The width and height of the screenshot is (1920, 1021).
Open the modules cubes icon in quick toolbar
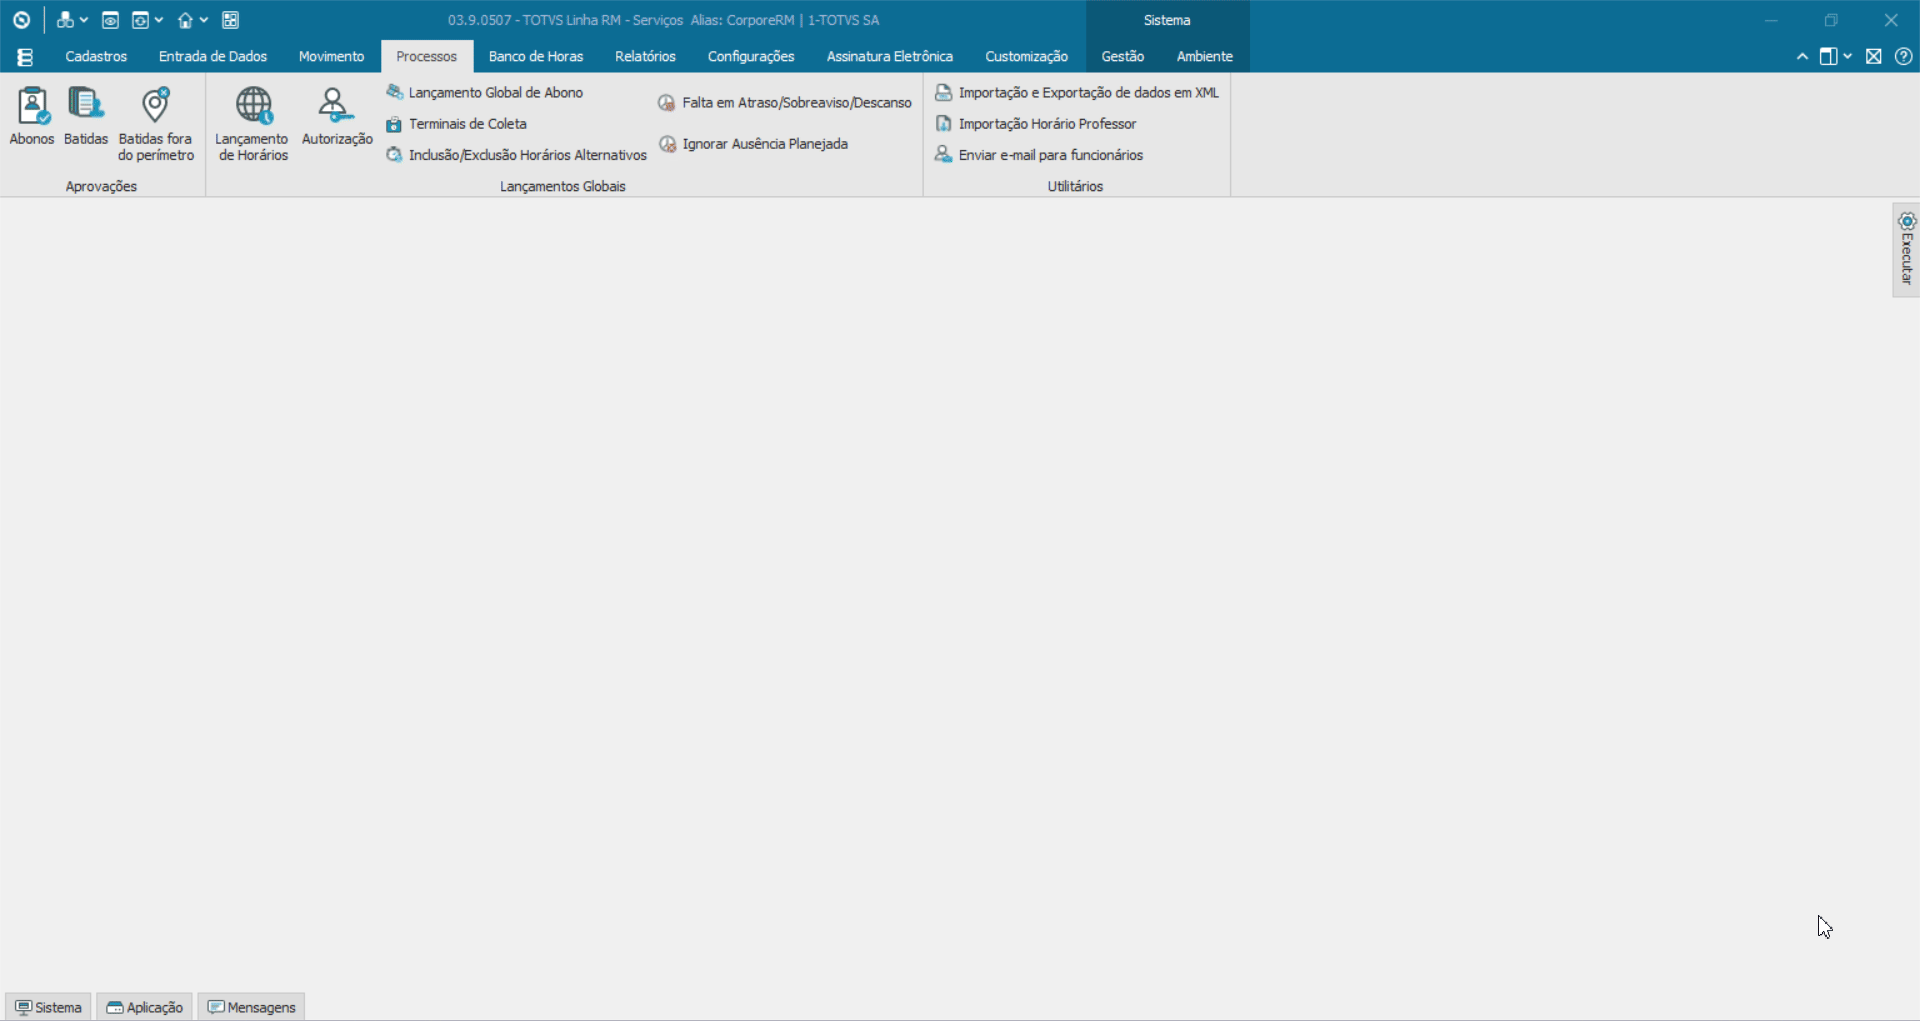(x=65, y=20)
